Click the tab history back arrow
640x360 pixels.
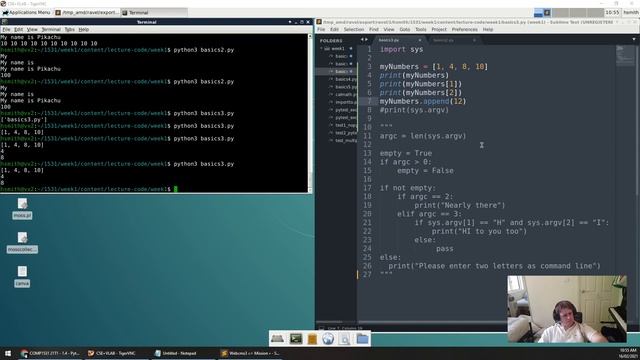point(362,40)
